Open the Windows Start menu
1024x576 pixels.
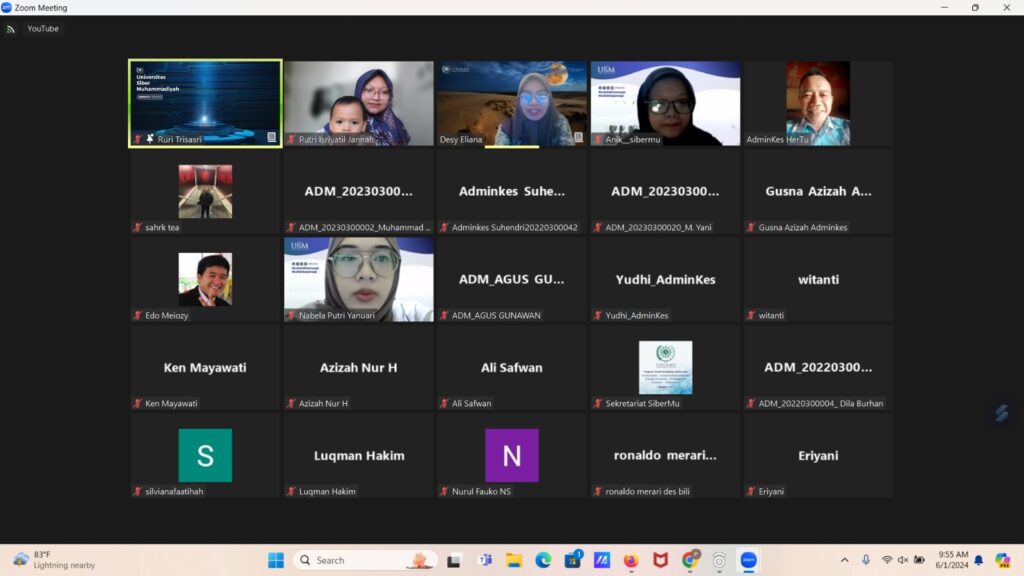(x=276, y=560)
